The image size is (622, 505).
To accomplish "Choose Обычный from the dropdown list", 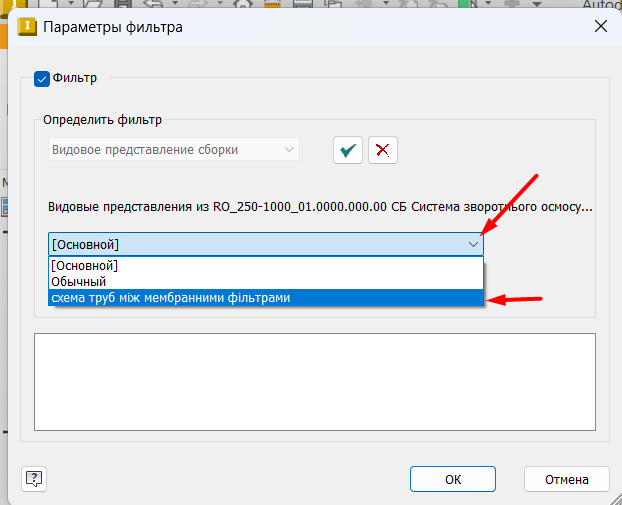I will [266, 282].
